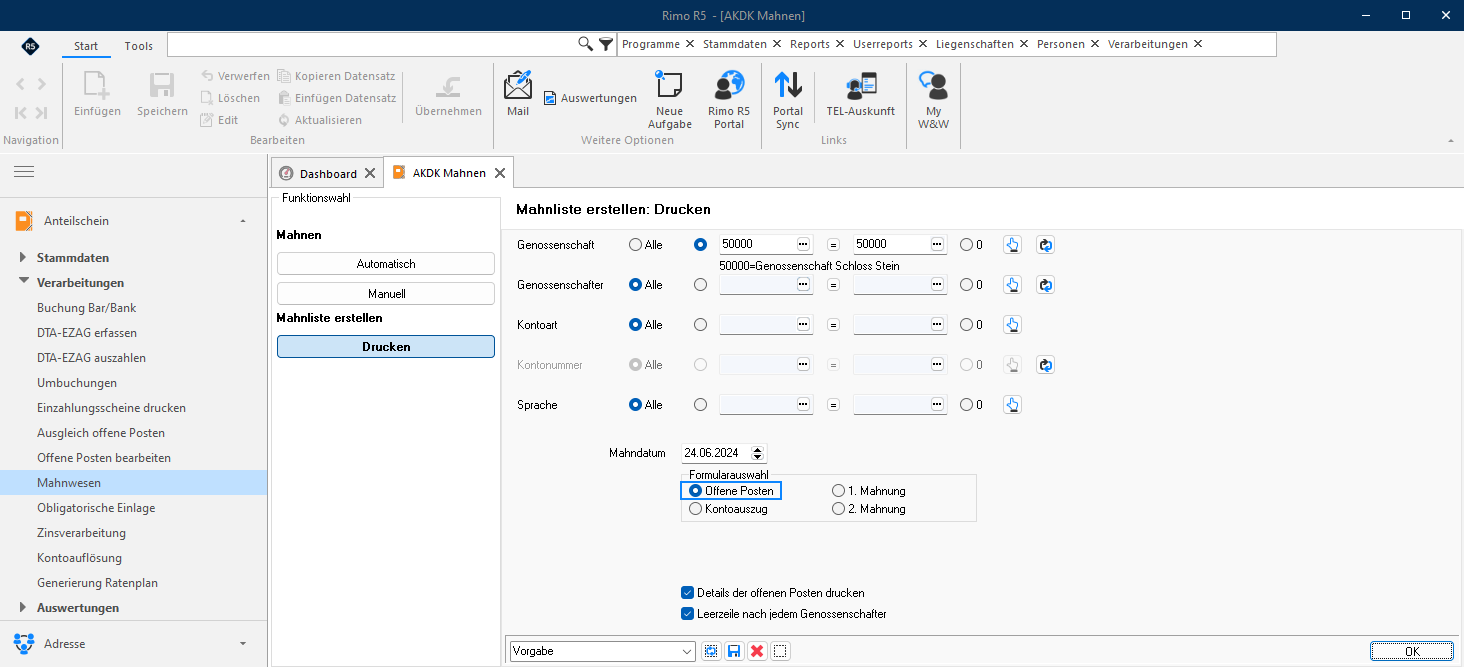
Task: Create a Neue Aufgabe note
Action: [669, 100]
